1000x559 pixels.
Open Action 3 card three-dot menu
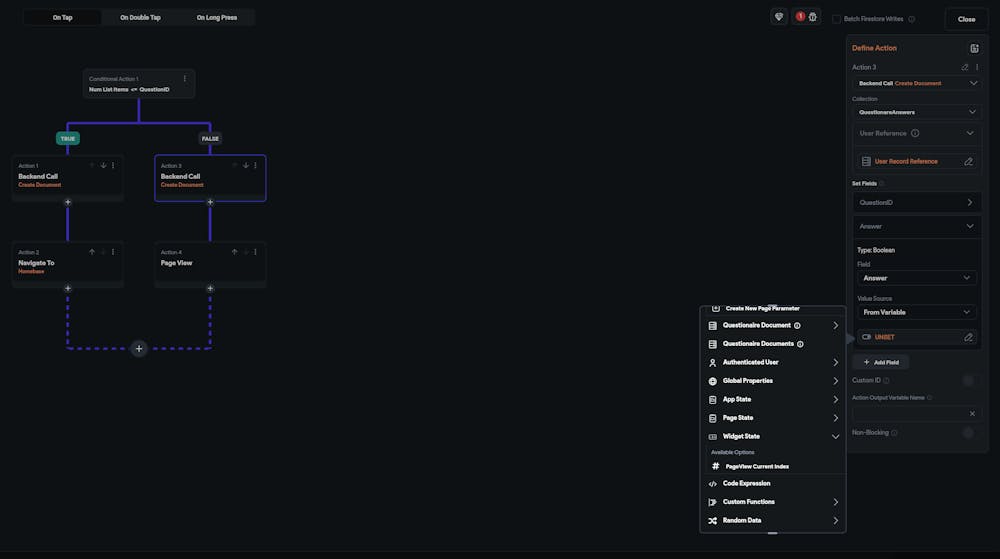coord(255,165)
